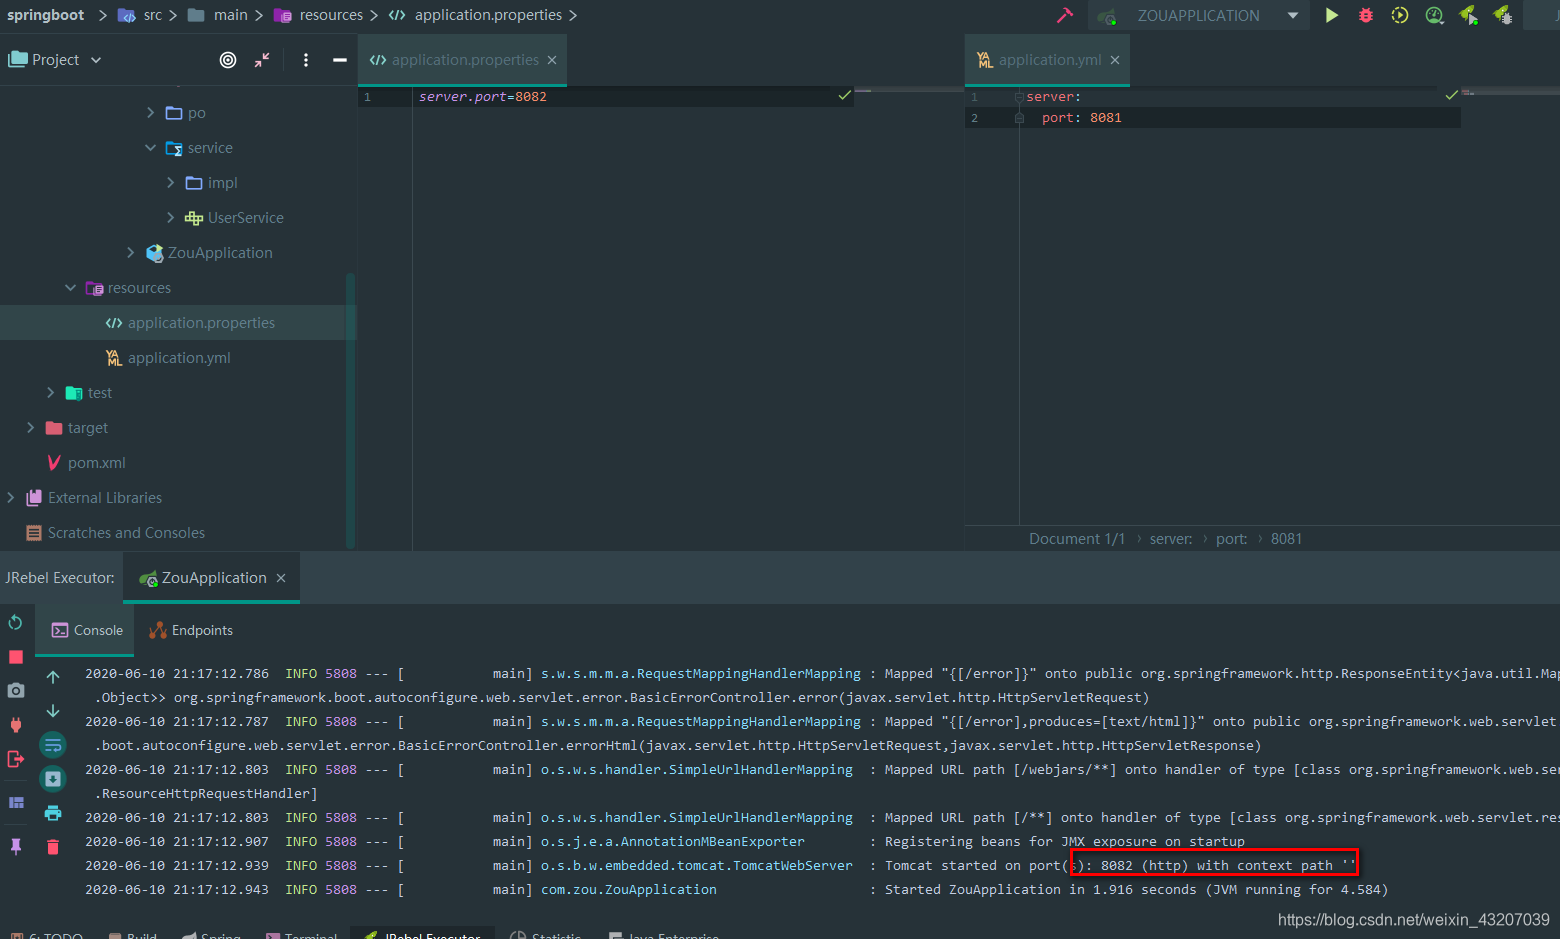Viewport: 1560px width, 939px height.
Task: Expand the UserService node
Action: pyautogui.click(x=171, y=218)
